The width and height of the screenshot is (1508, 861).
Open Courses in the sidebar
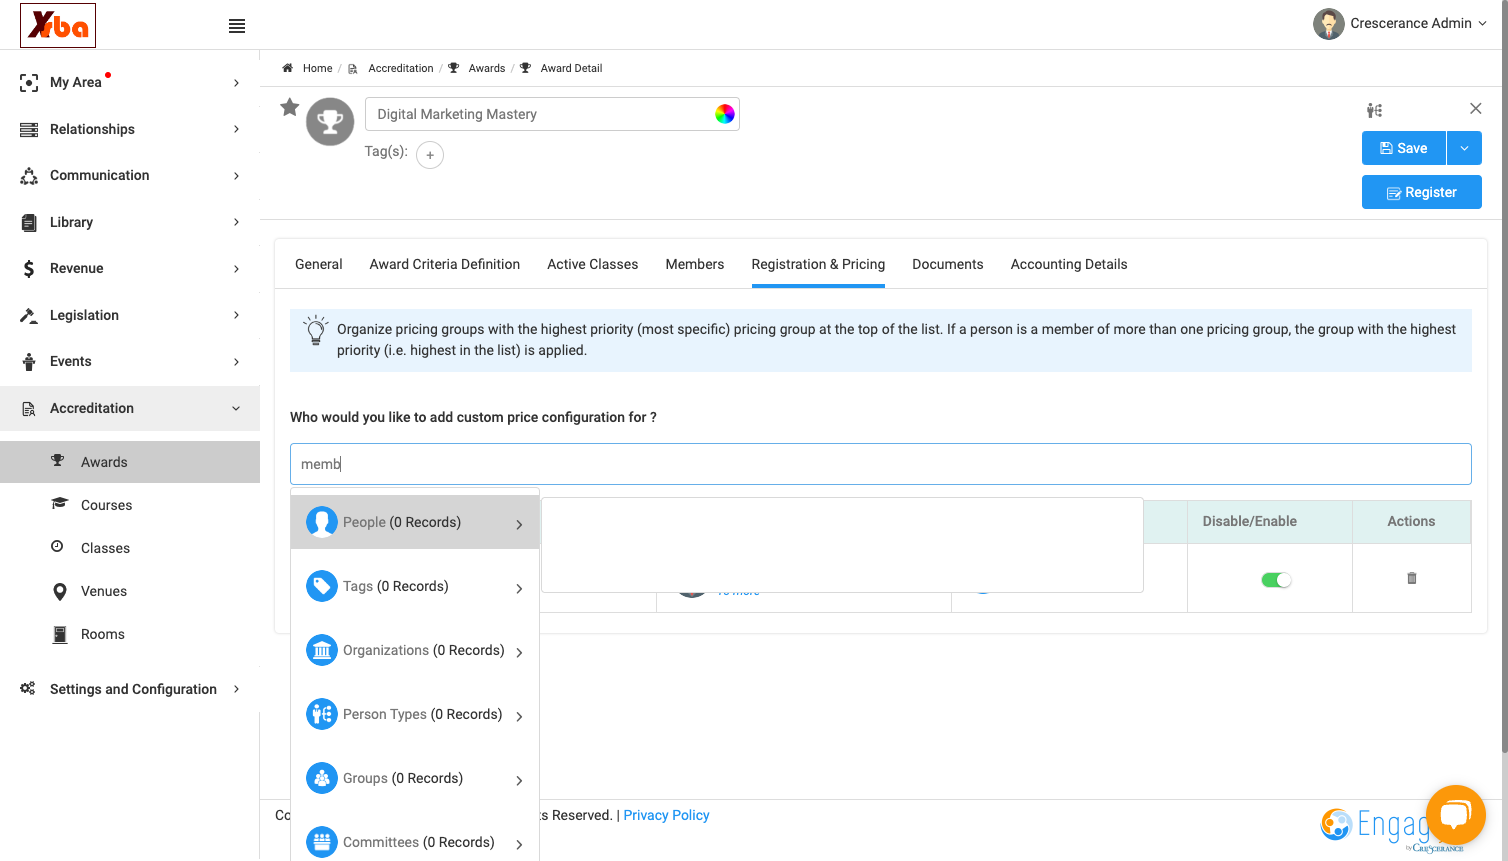(x=130, y=505)
